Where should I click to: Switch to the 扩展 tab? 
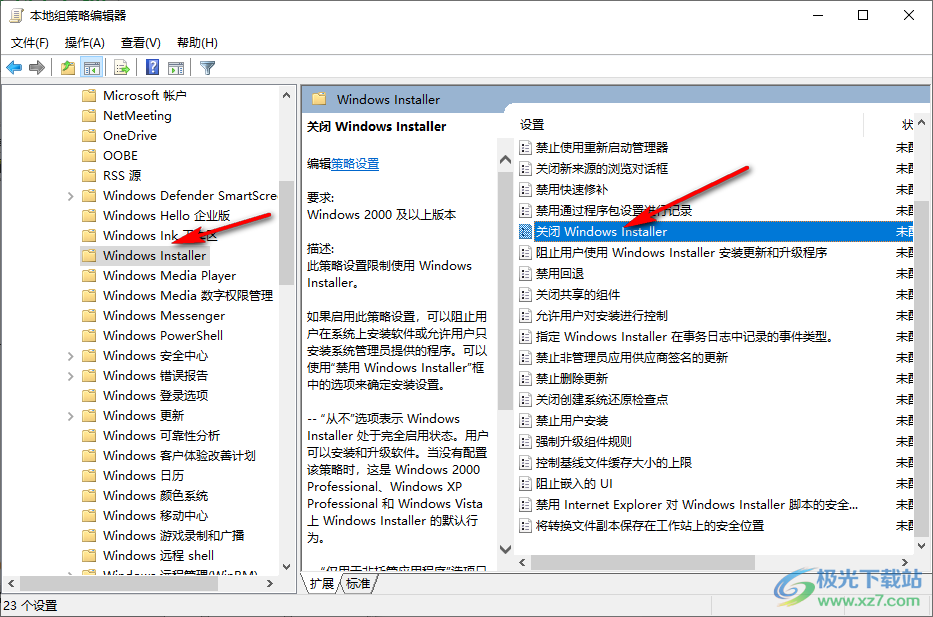[322, 584]
